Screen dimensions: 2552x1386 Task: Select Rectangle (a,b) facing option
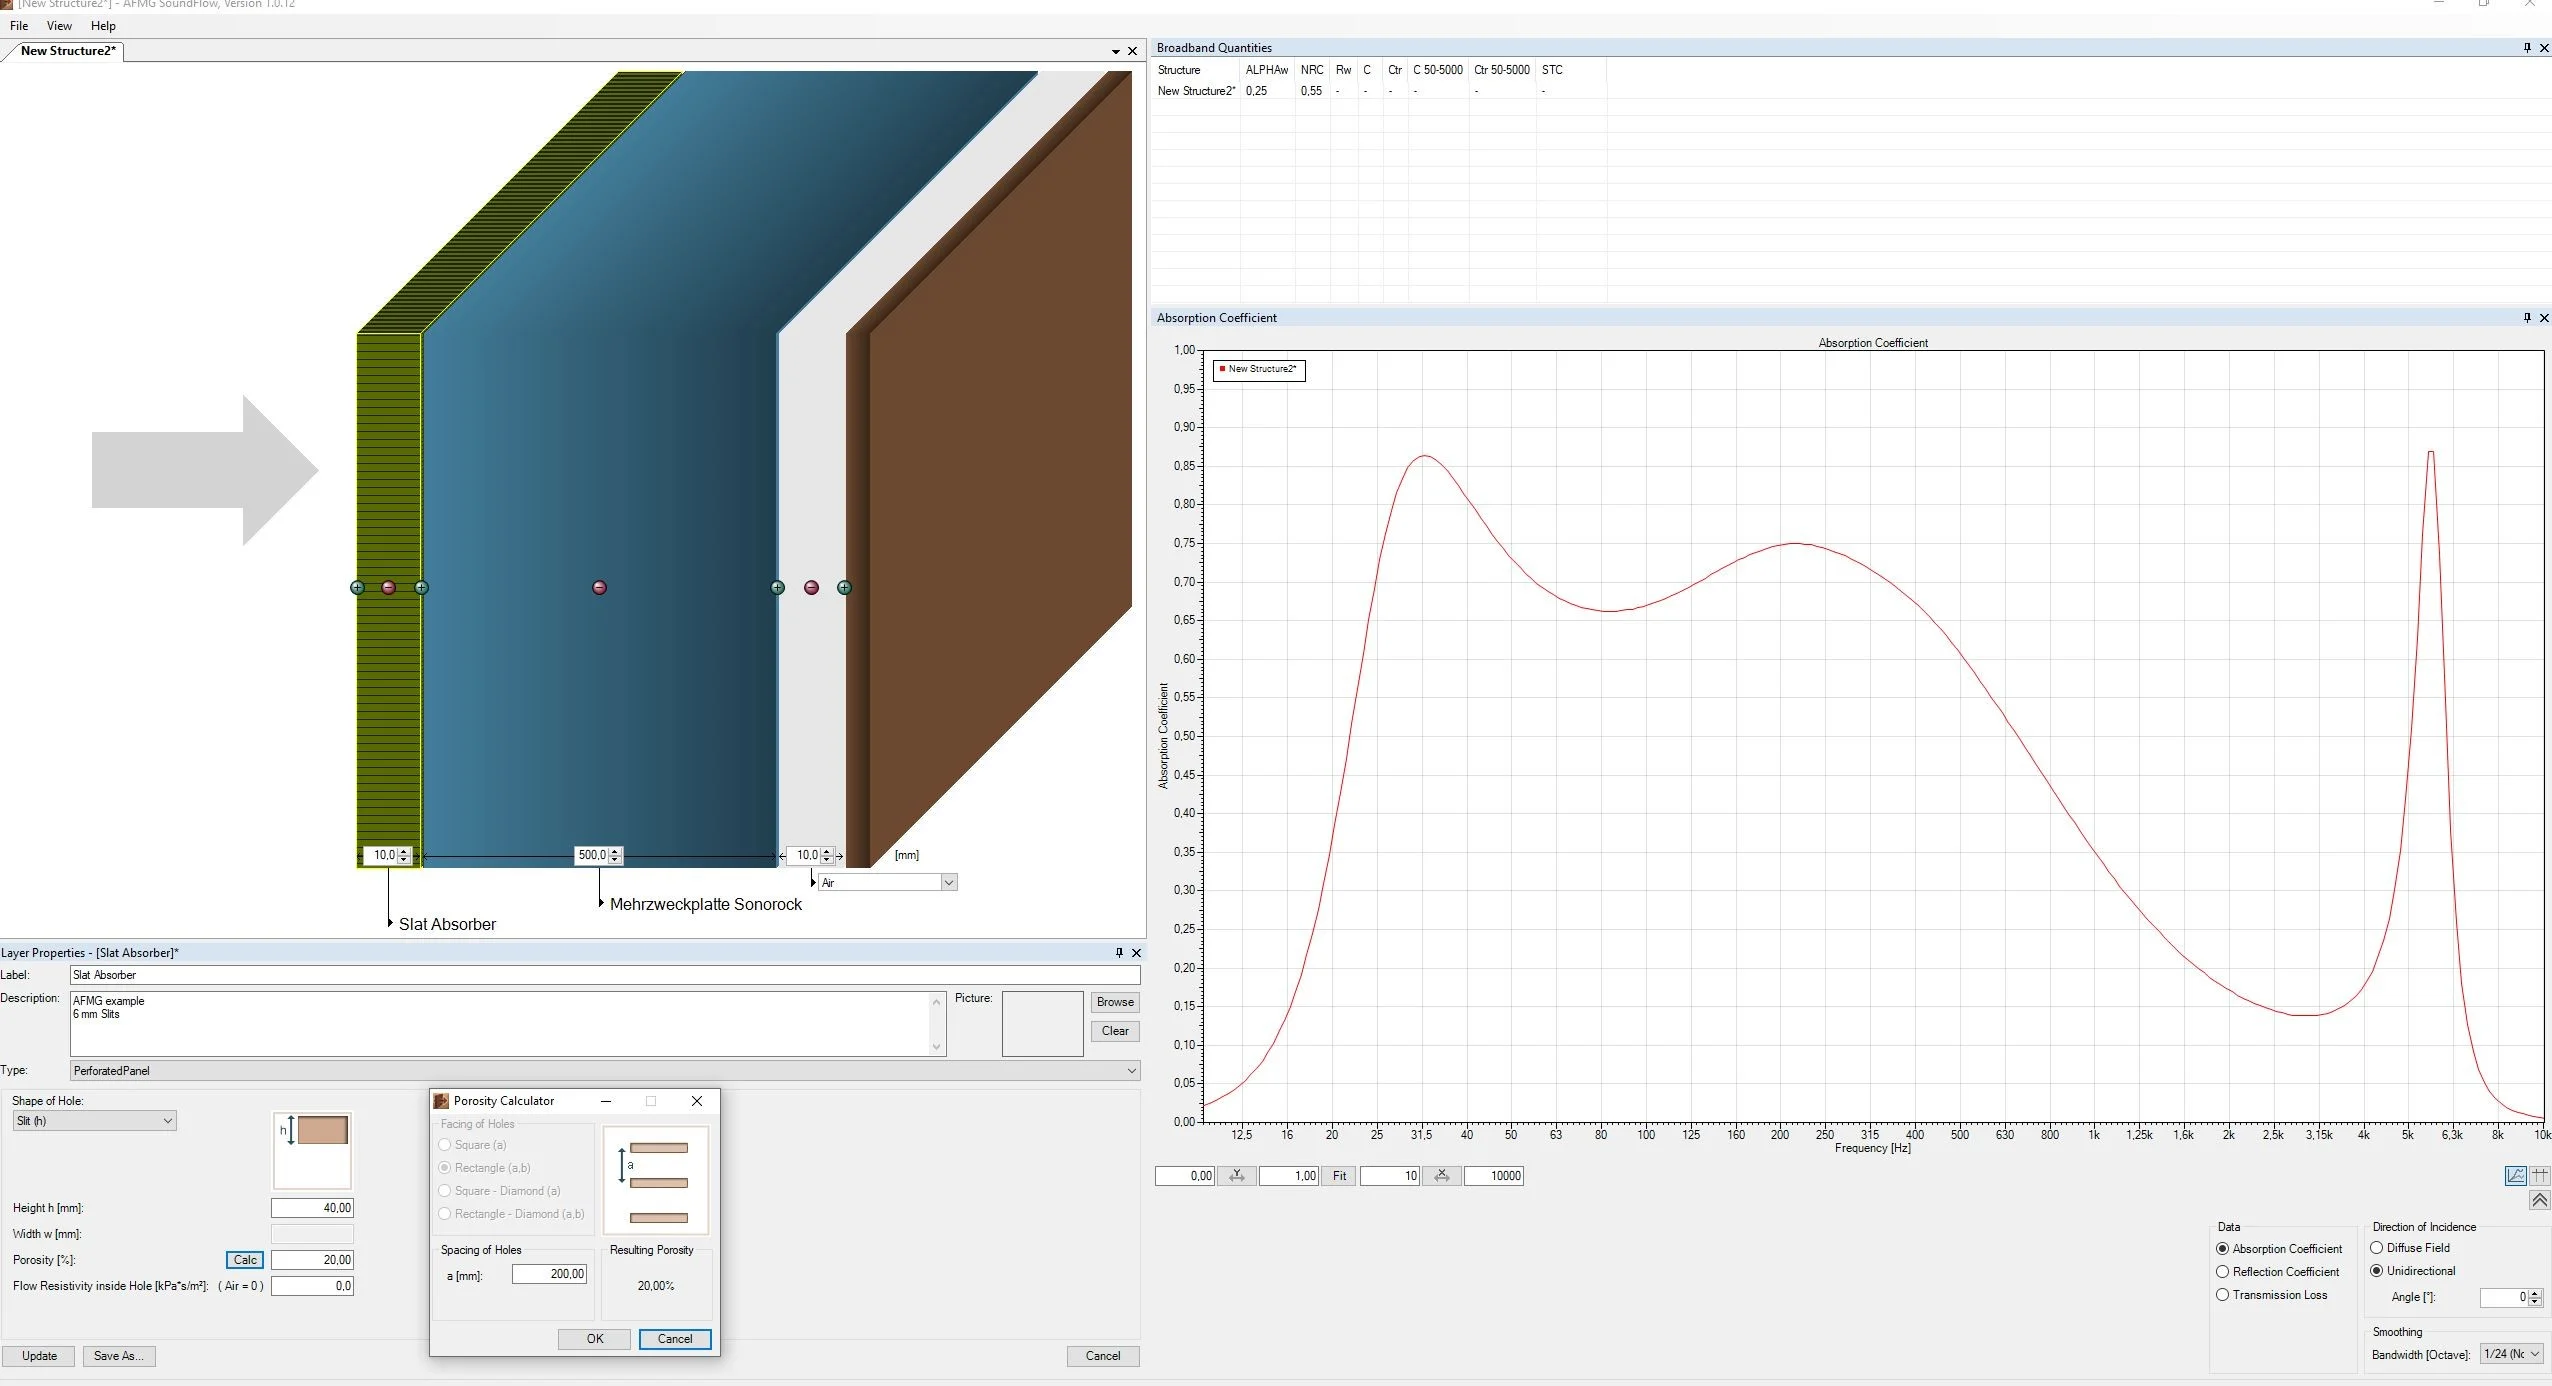[x=485, y=1168]
